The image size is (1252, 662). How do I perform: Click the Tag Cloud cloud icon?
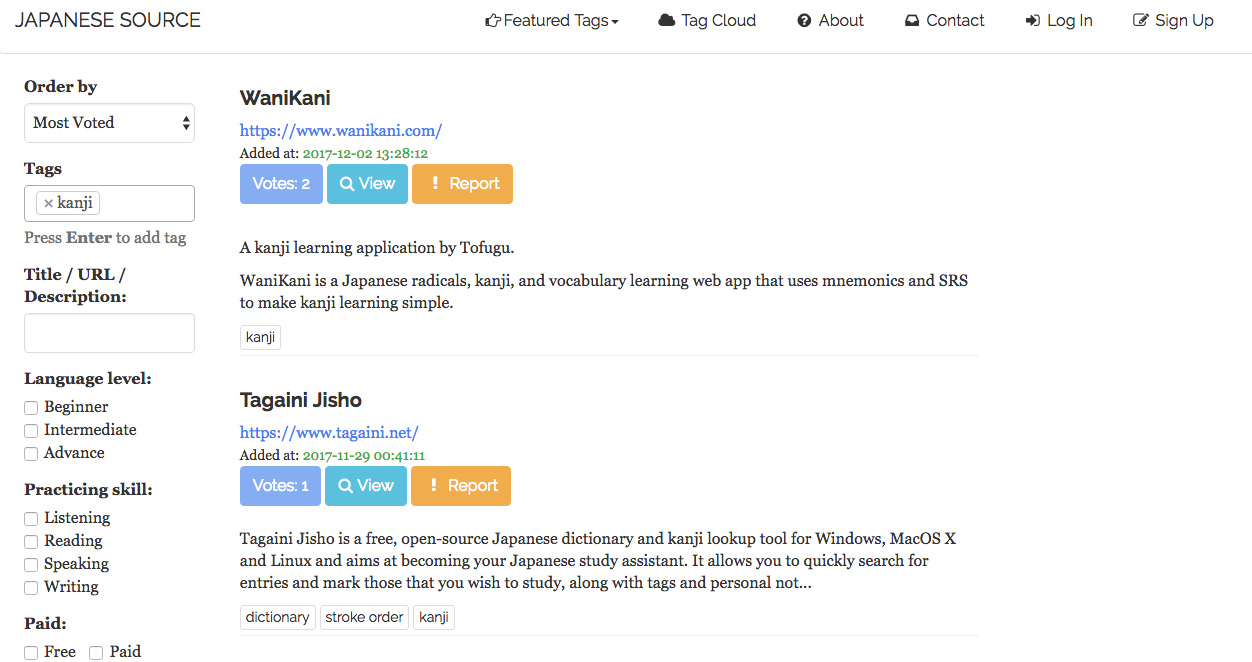pos(667,21)
